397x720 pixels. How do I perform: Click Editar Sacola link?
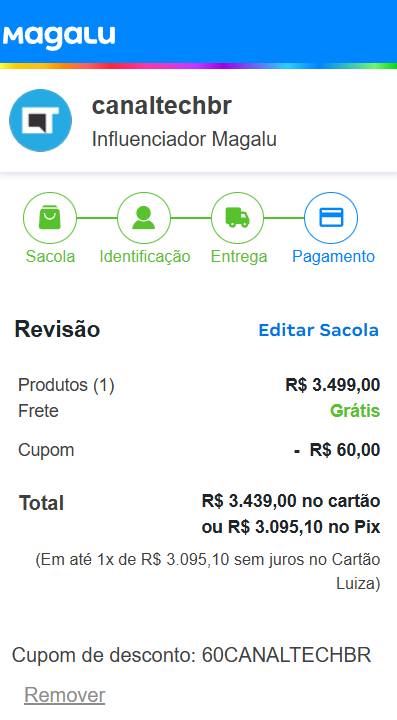click(319, 330)
